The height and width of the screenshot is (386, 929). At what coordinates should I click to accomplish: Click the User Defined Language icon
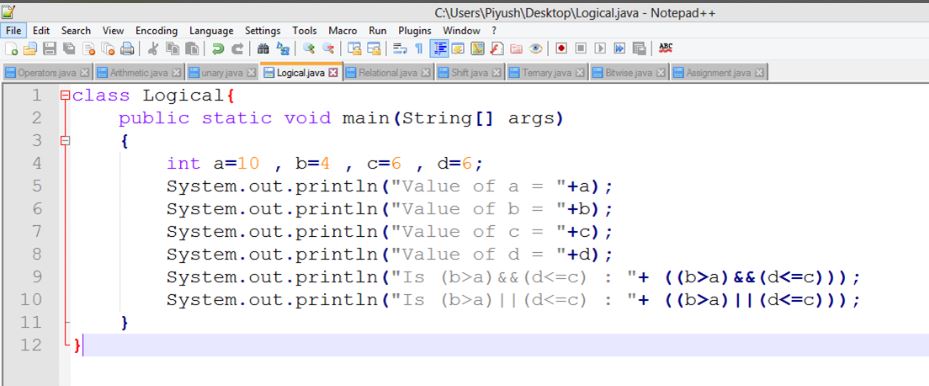(x=458, y=49)
